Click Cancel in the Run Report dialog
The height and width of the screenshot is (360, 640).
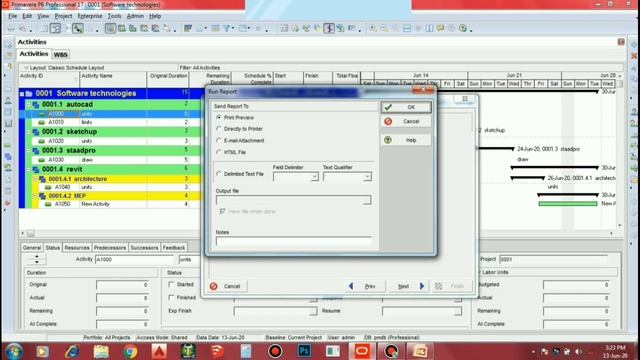point(406,121)
